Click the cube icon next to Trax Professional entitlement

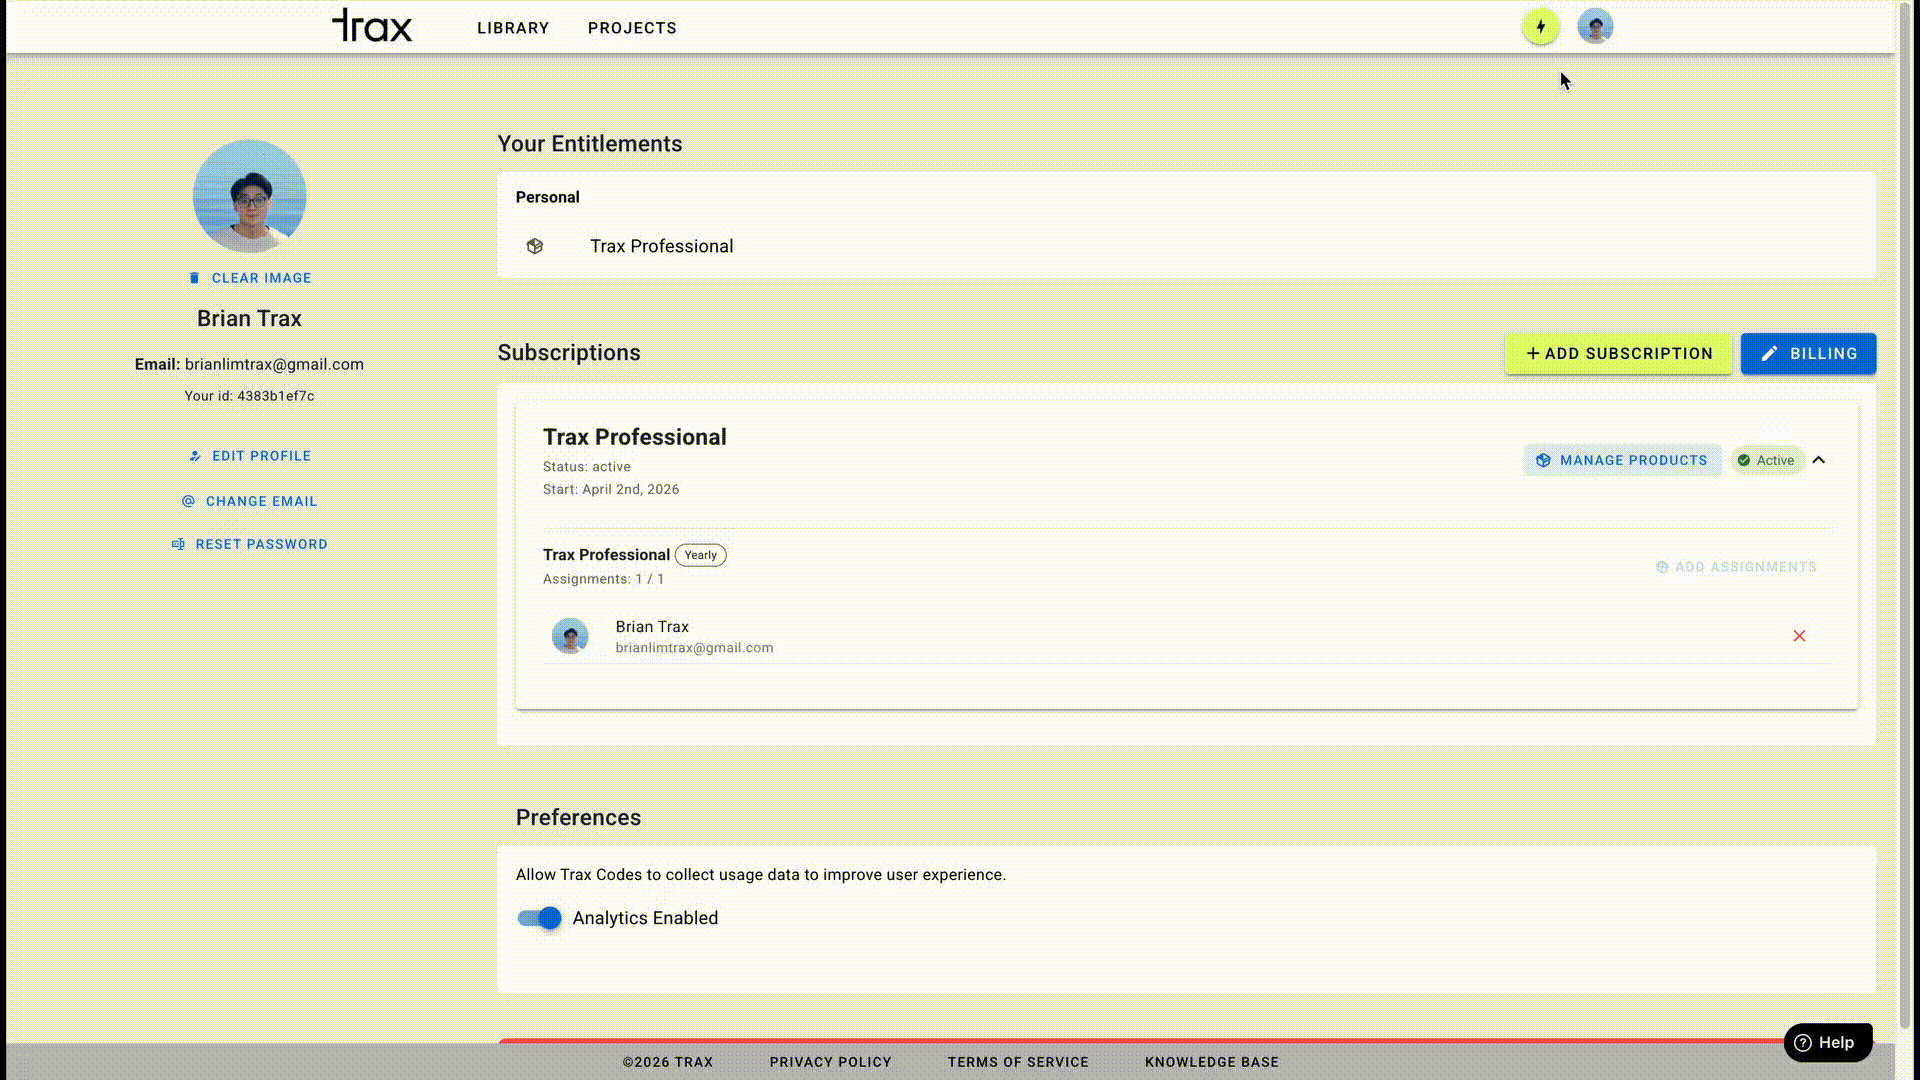[535, 246]
